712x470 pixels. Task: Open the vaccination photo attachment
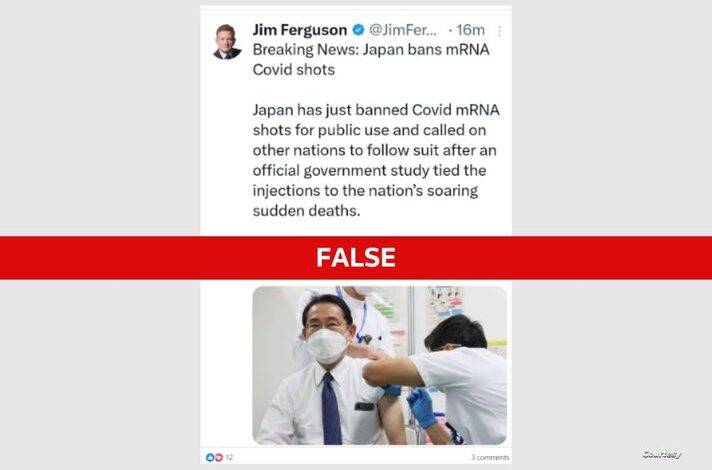380,366
